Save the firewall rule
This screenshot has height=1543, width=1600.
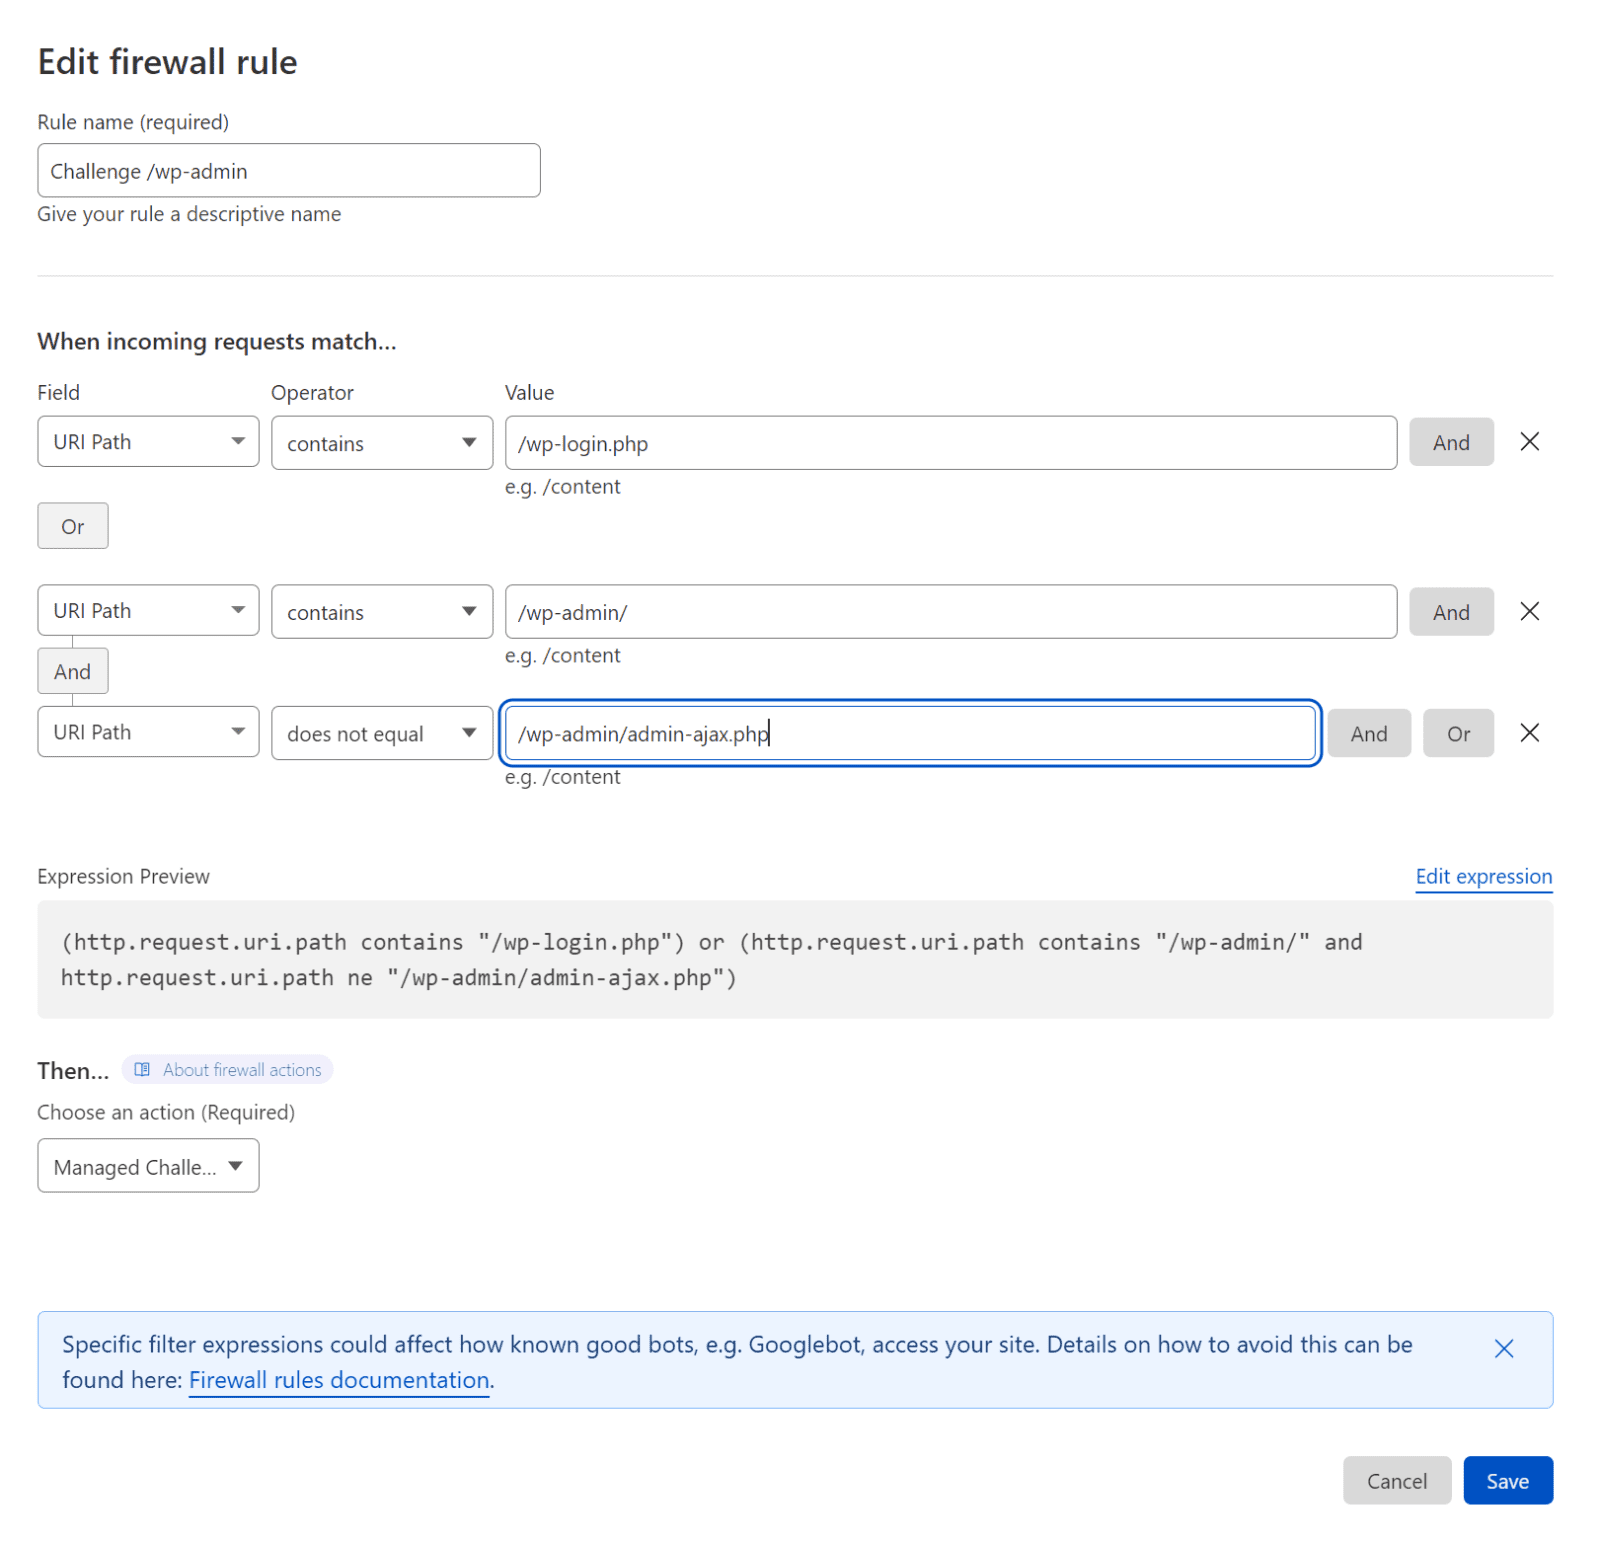[1508, 1480]
